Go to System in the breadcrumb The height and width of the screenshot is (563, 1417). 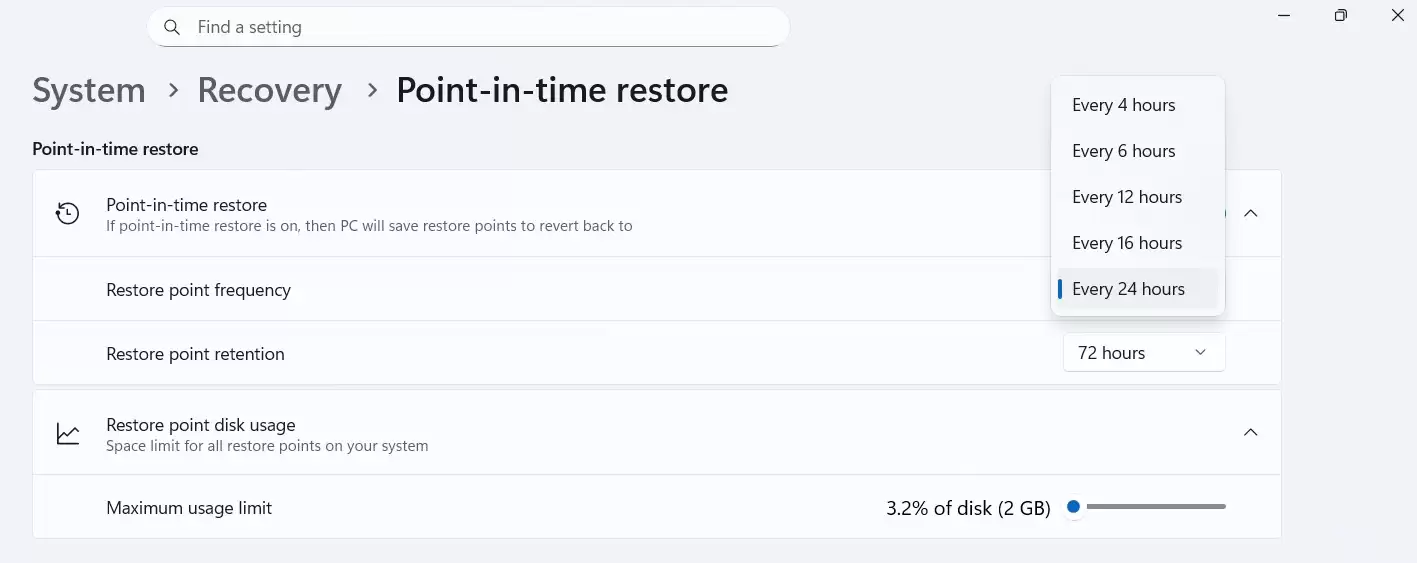(89, 90)
